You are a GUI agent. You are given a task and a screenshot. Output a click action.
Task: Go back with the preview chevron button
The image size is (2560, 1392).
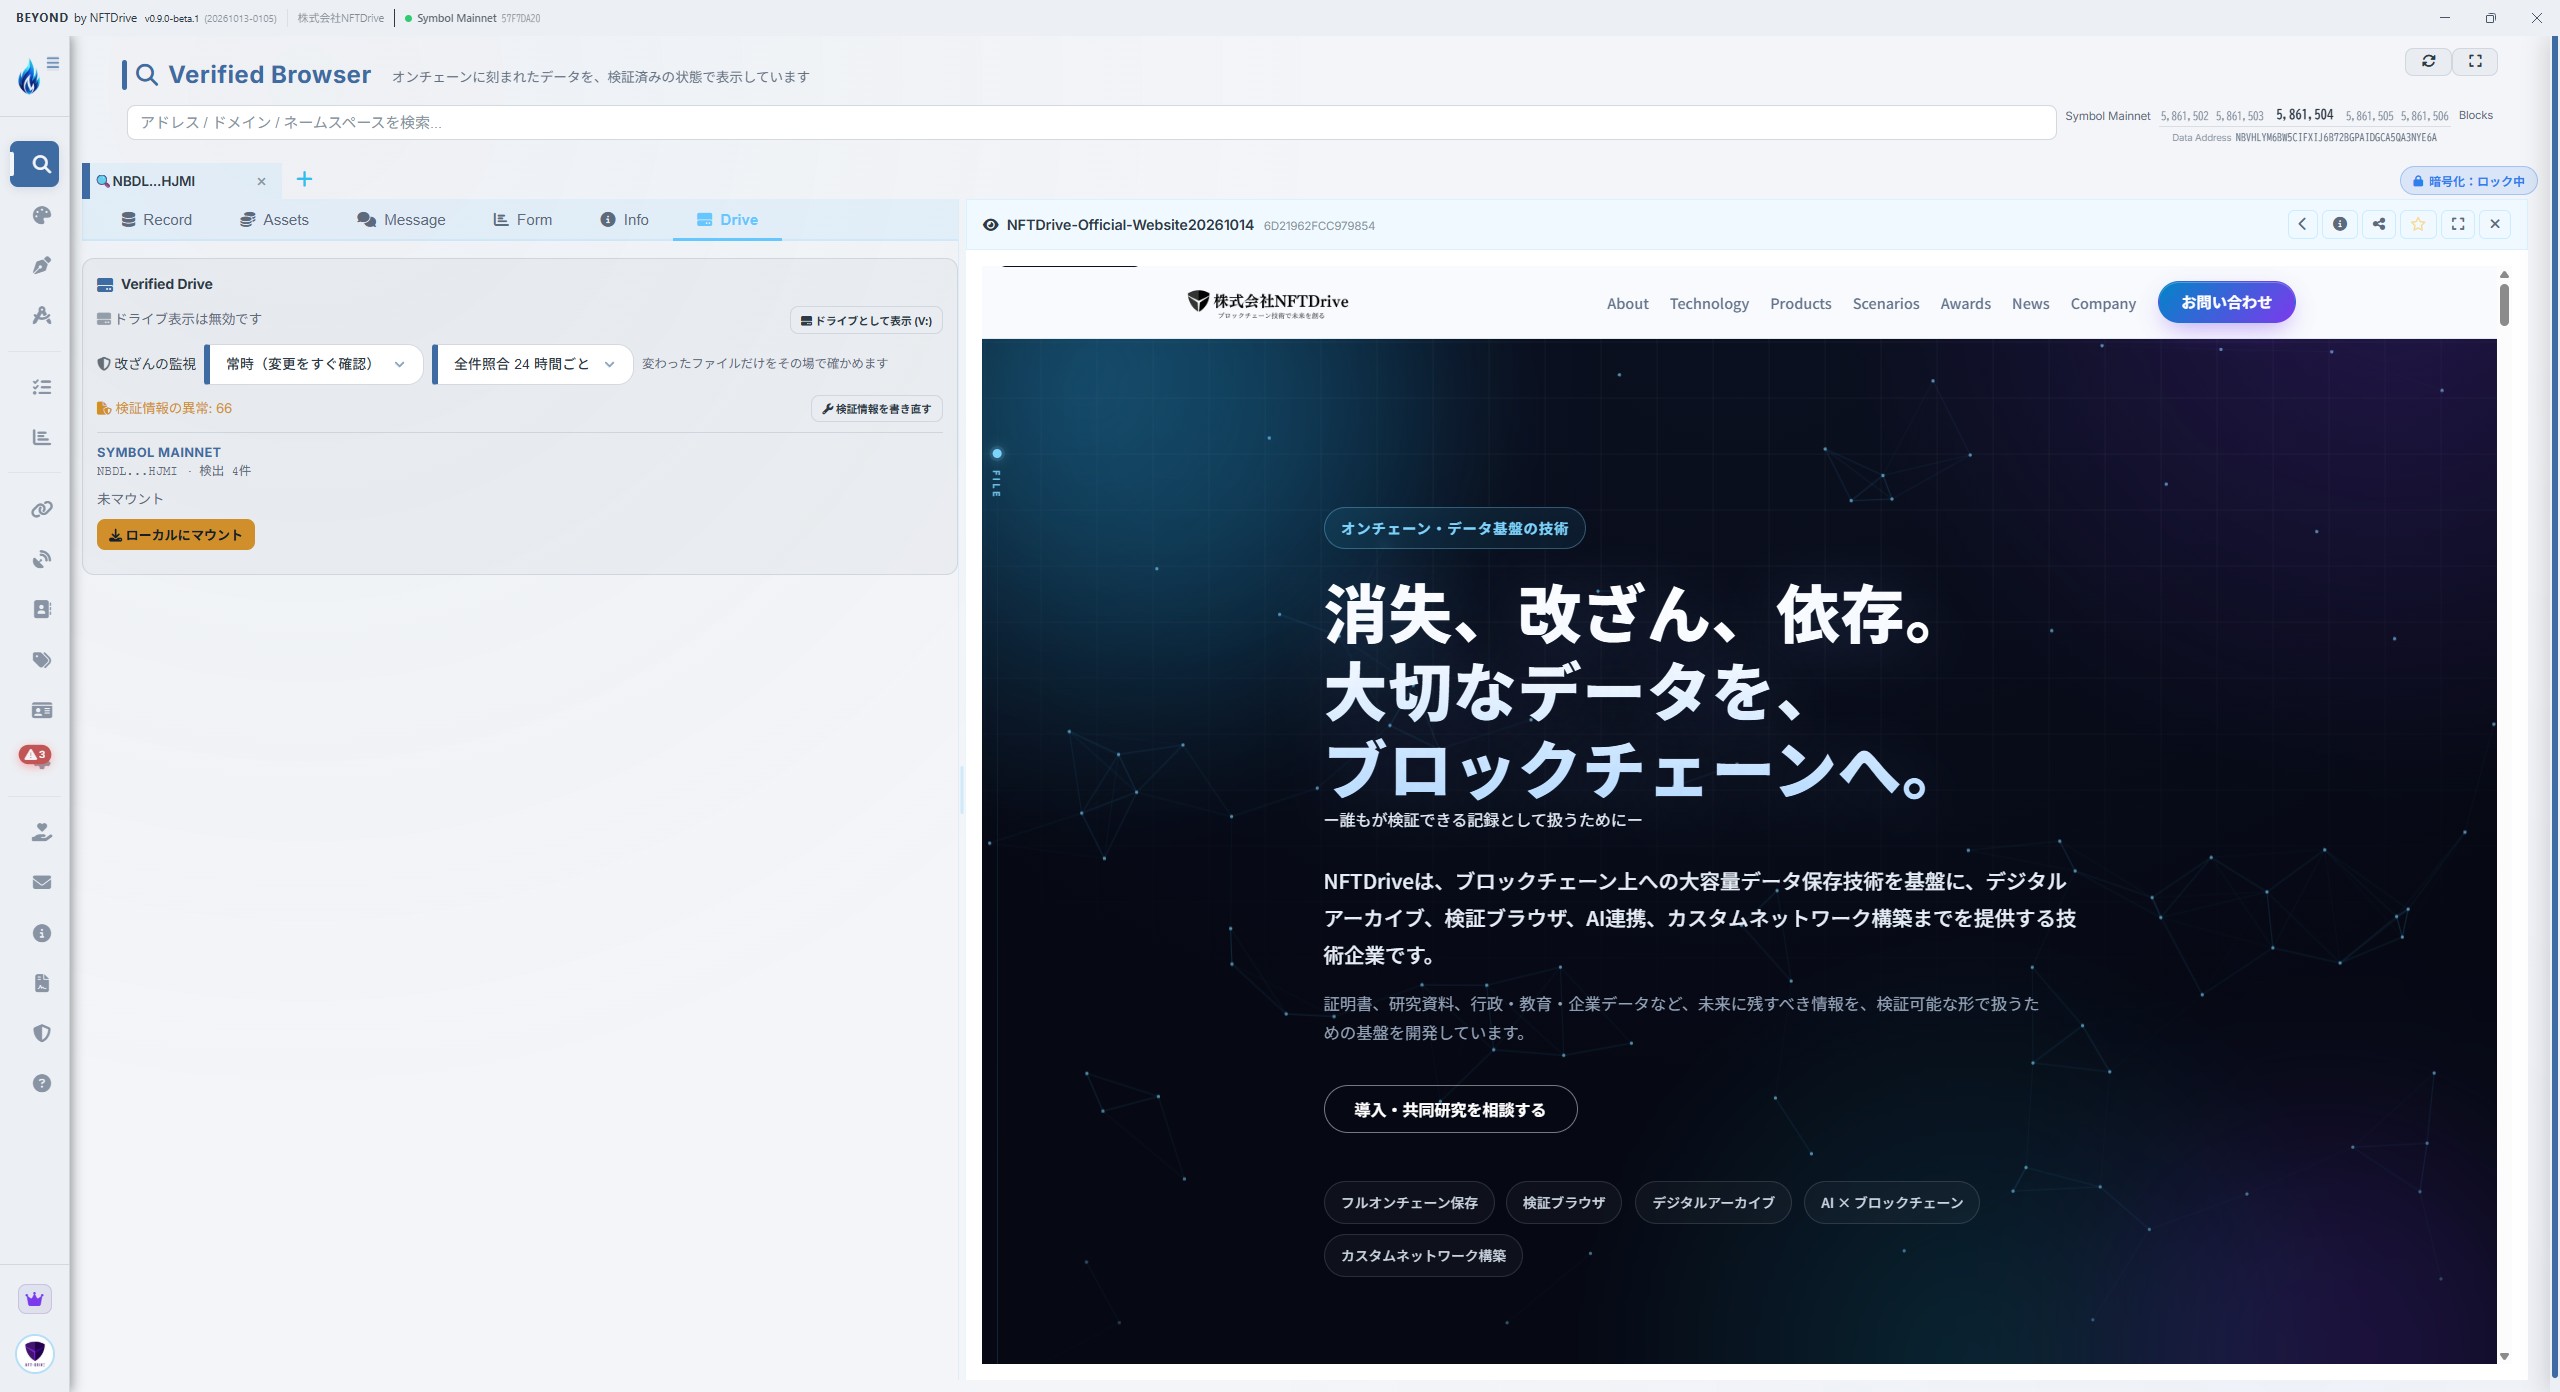click(2302, 224)
